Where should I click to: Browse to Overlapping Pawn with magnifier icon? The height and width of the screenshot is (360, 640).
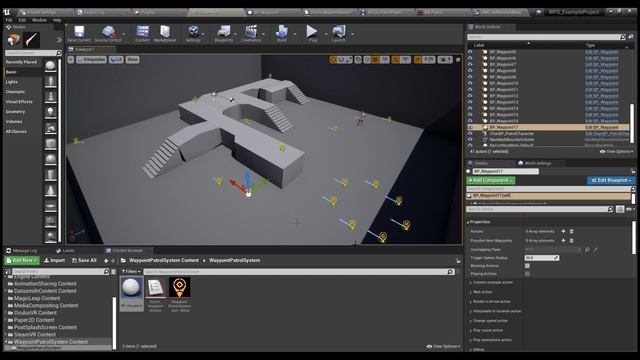(587, 249)
